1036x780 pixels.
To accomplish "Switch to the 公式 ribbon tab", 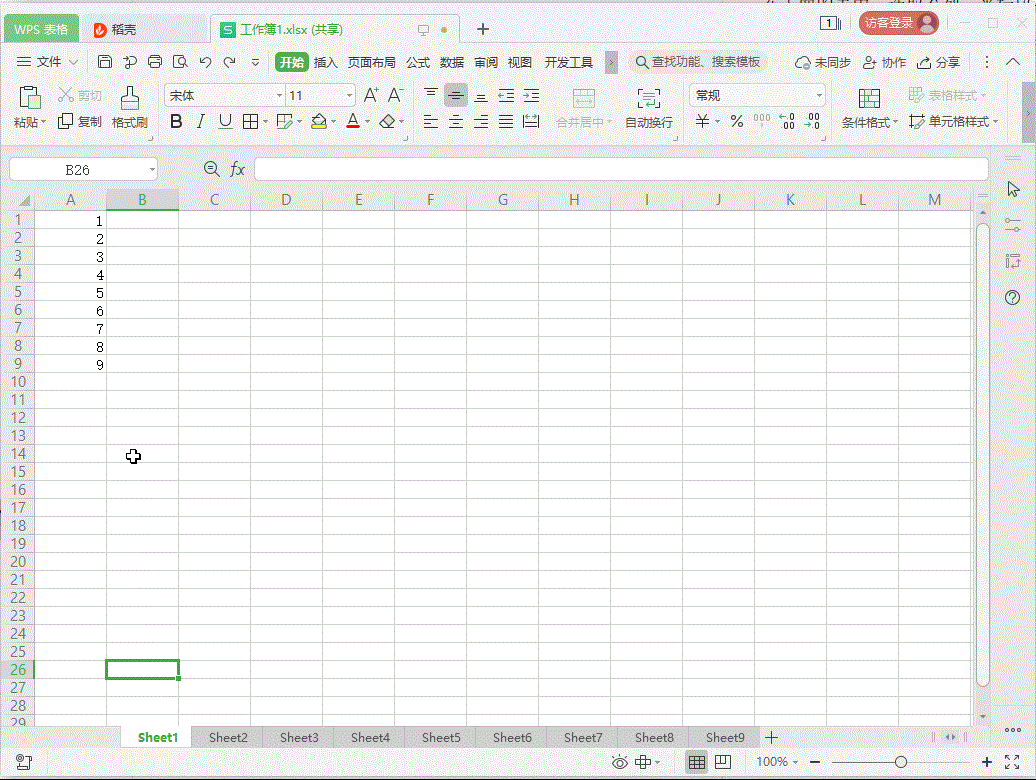I will click(418, 62).
